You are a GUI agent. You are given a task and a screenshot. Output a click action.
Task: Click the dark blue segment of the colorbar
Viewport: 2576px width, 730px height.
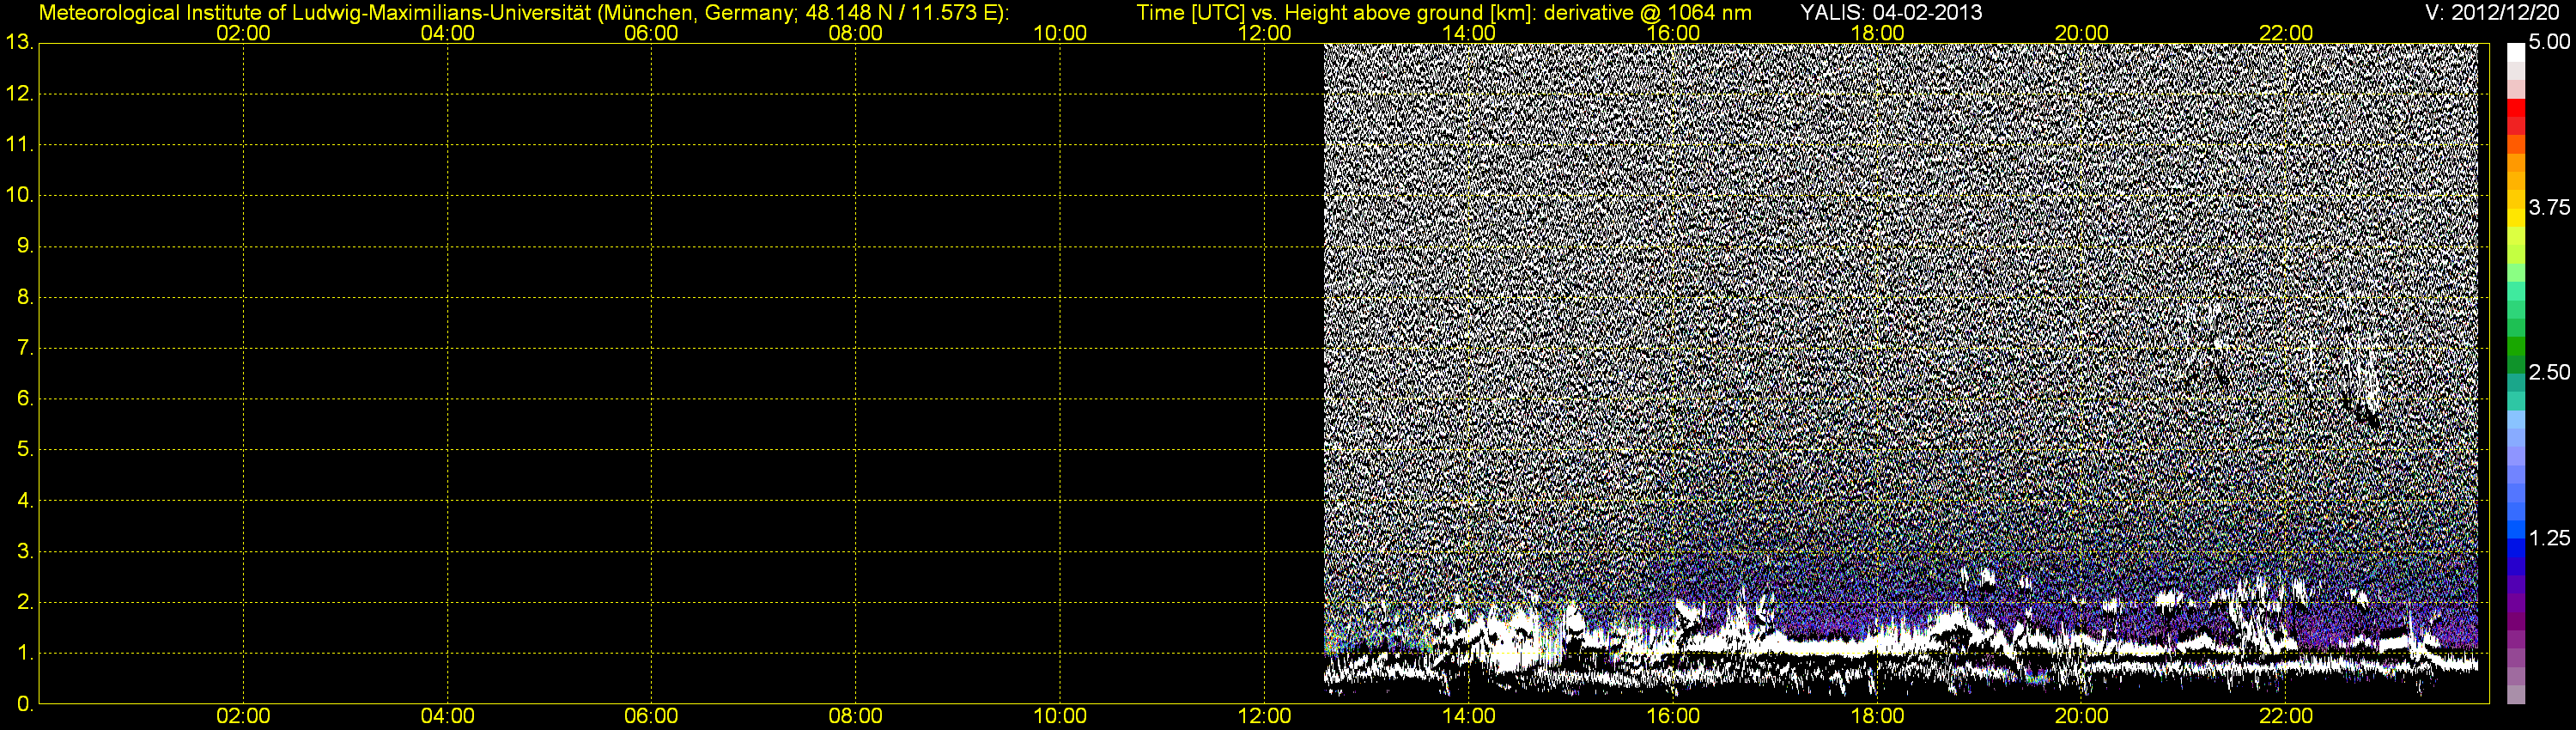(x=2516, y=565)
